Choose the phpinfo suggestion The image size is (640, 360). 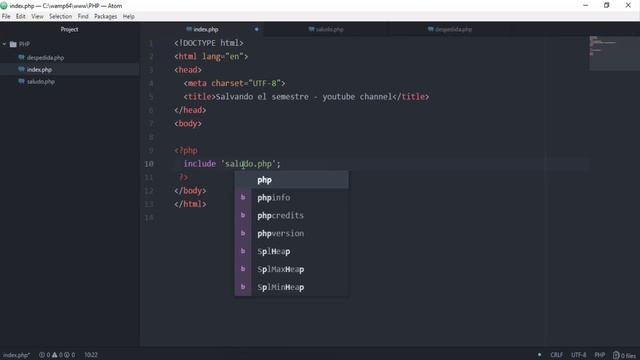pos(291,198)
